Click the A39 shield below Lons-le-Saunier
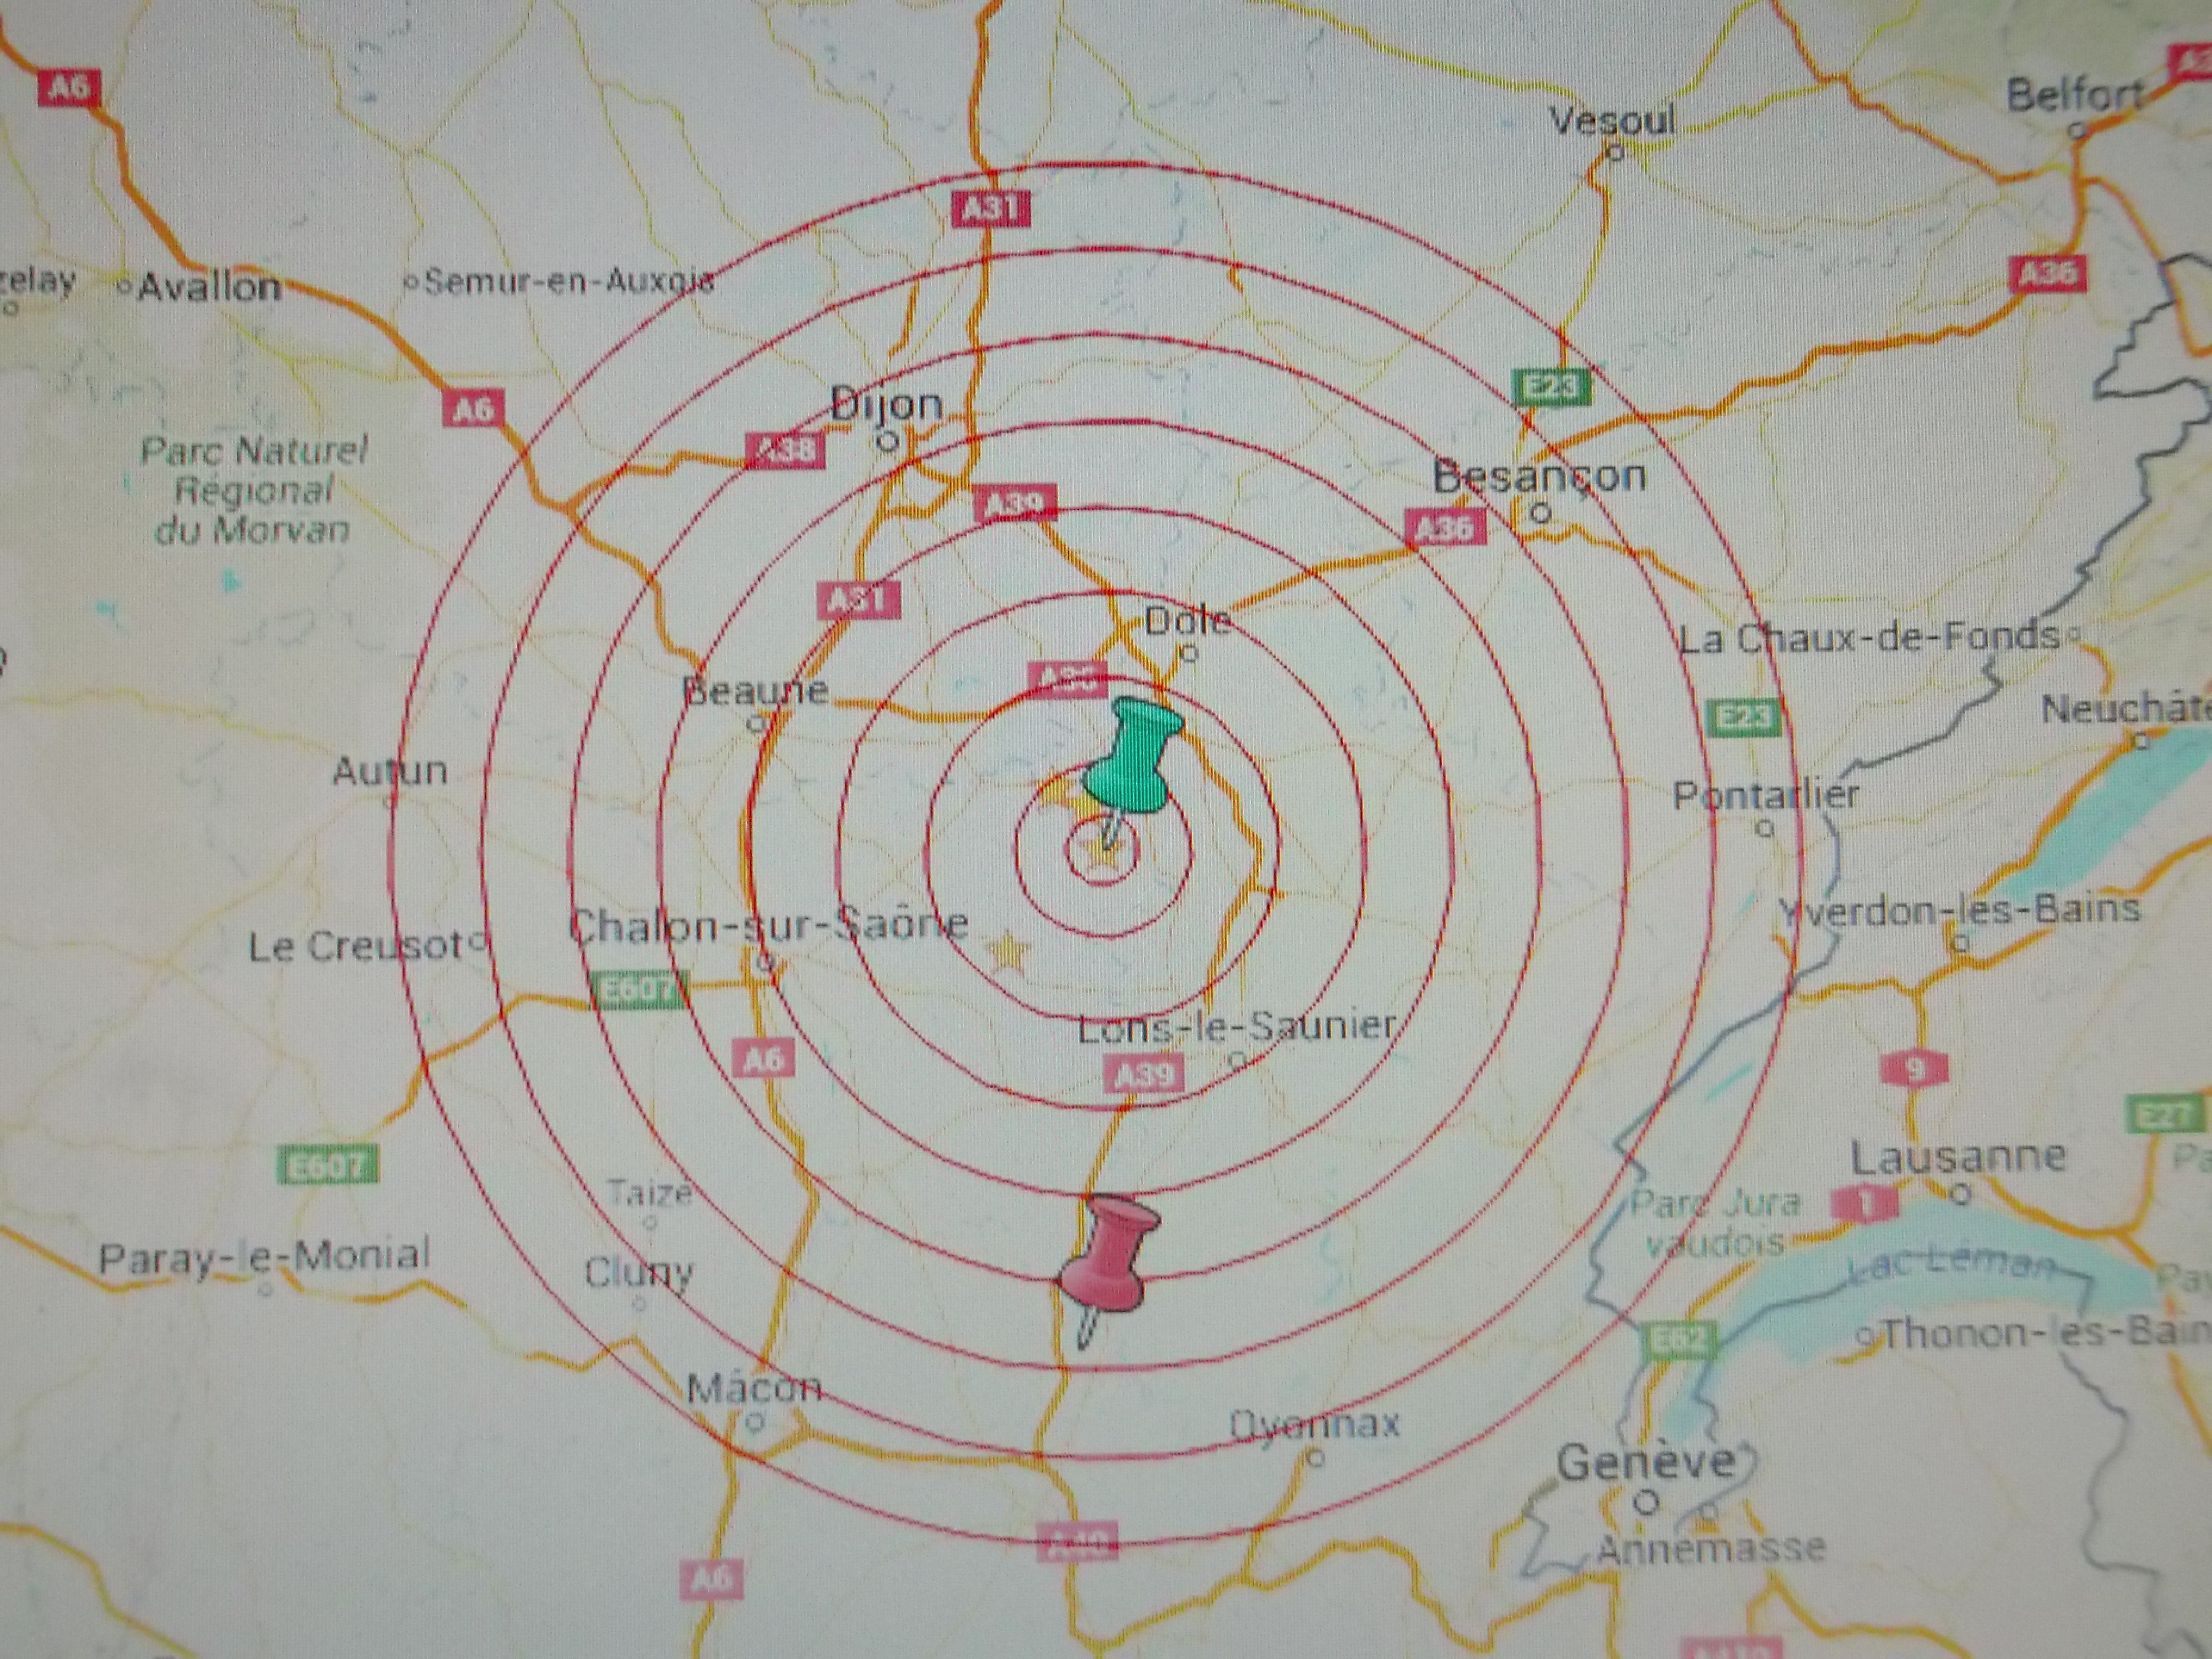 tap(1145, 1075)
